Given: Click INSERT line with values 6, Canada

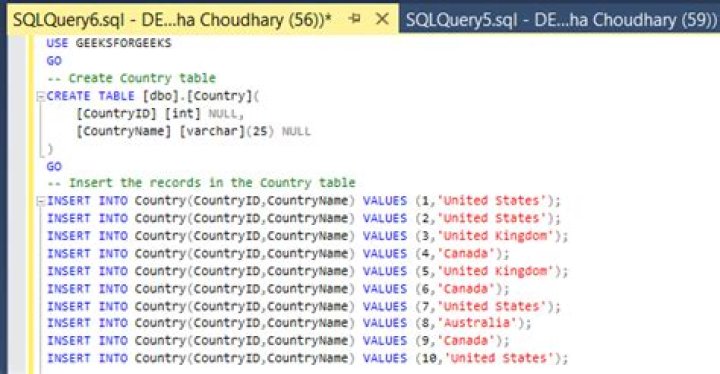Looking at the screenshot, I should 278,289.
